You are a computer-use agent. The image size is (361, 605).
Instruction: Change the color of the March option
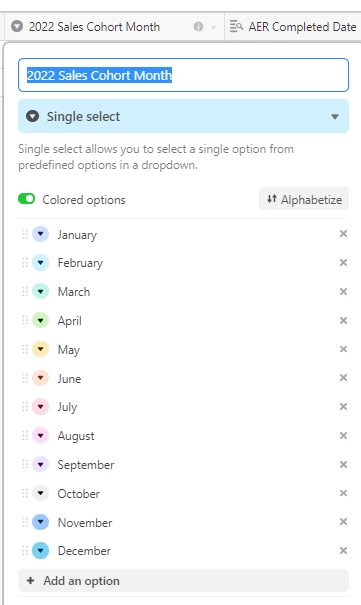pyautogui.click(x=40, y=291)
